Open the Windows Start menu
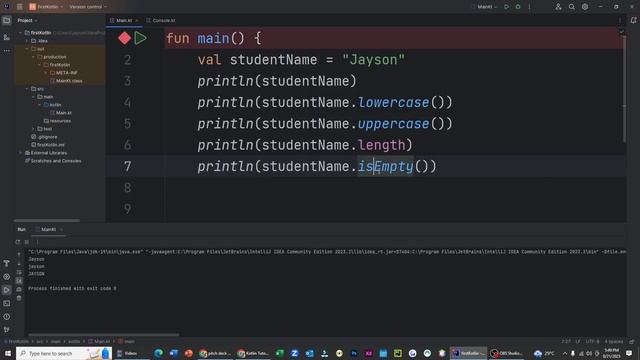This screenshot has height=360, width=640. pyautogui.click(x=8, y=353)
